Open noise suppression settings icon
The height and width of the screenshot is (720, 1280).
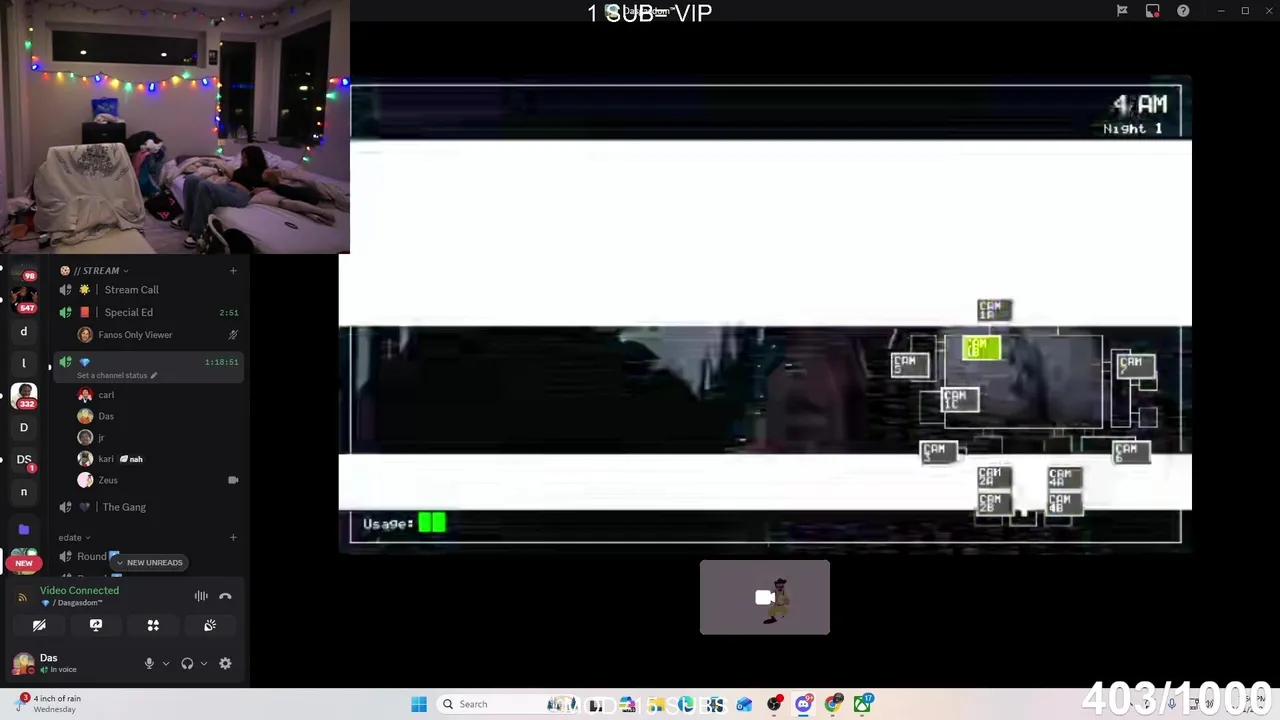pyautogui.click(x=201, y=596)
